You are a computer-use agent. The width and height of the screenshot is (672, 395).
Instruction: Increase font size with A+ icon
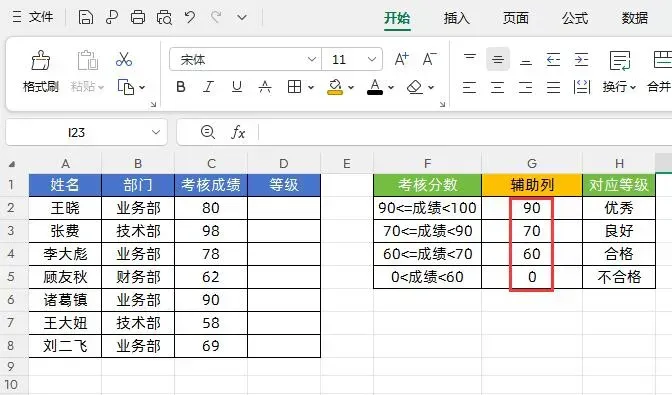click(x=401, y=59)
